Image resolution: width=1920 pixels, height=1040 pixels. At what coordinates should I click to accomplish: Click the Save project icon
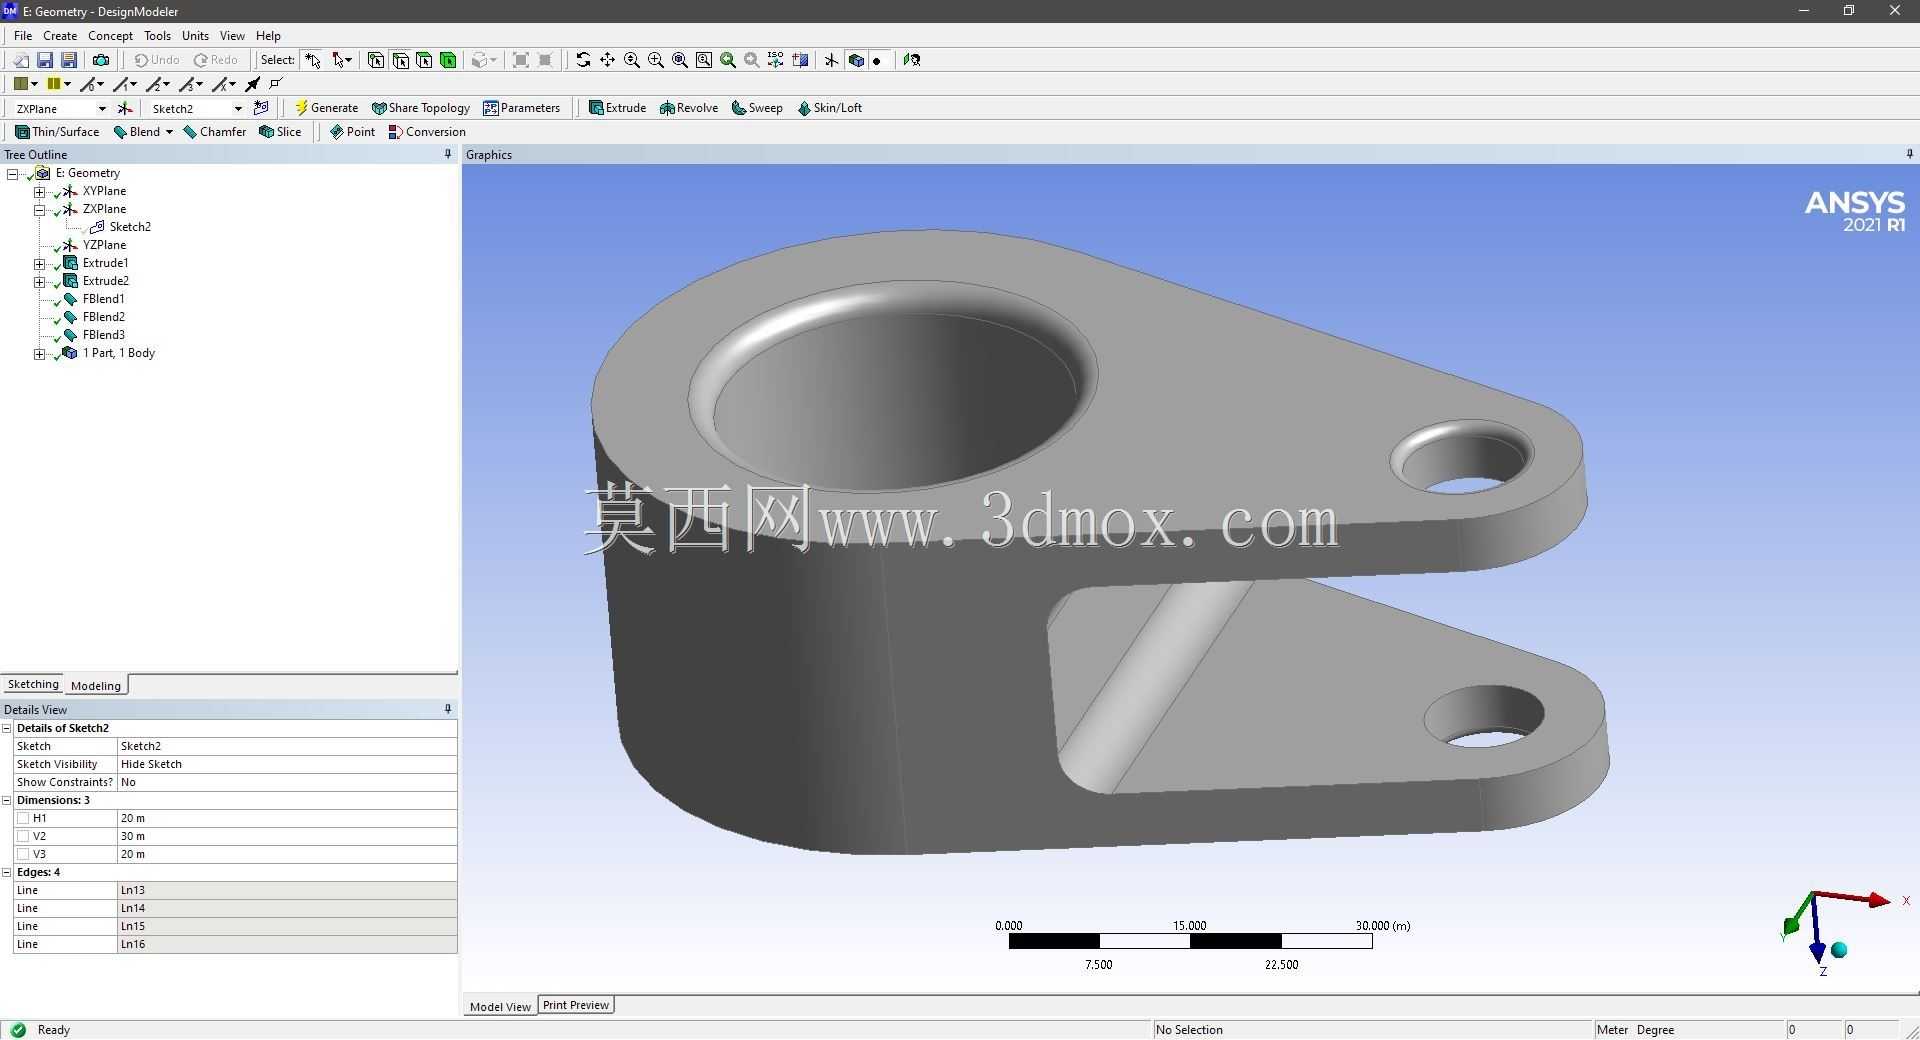pos(45,60)
